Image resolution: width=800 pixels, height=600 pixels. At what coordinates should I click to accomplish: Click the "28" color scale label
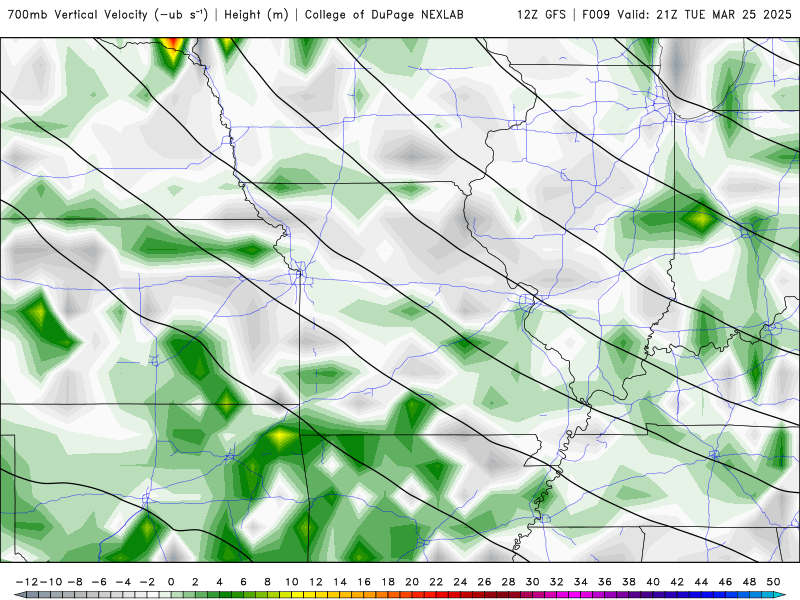click(x=508, y=582)
